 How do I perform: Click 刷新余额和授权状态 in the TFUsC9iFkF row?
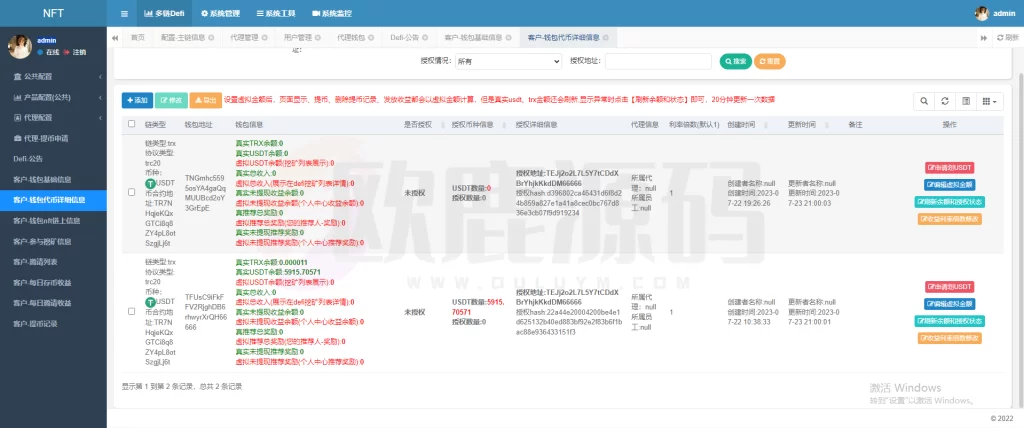(x=950, y=321)
